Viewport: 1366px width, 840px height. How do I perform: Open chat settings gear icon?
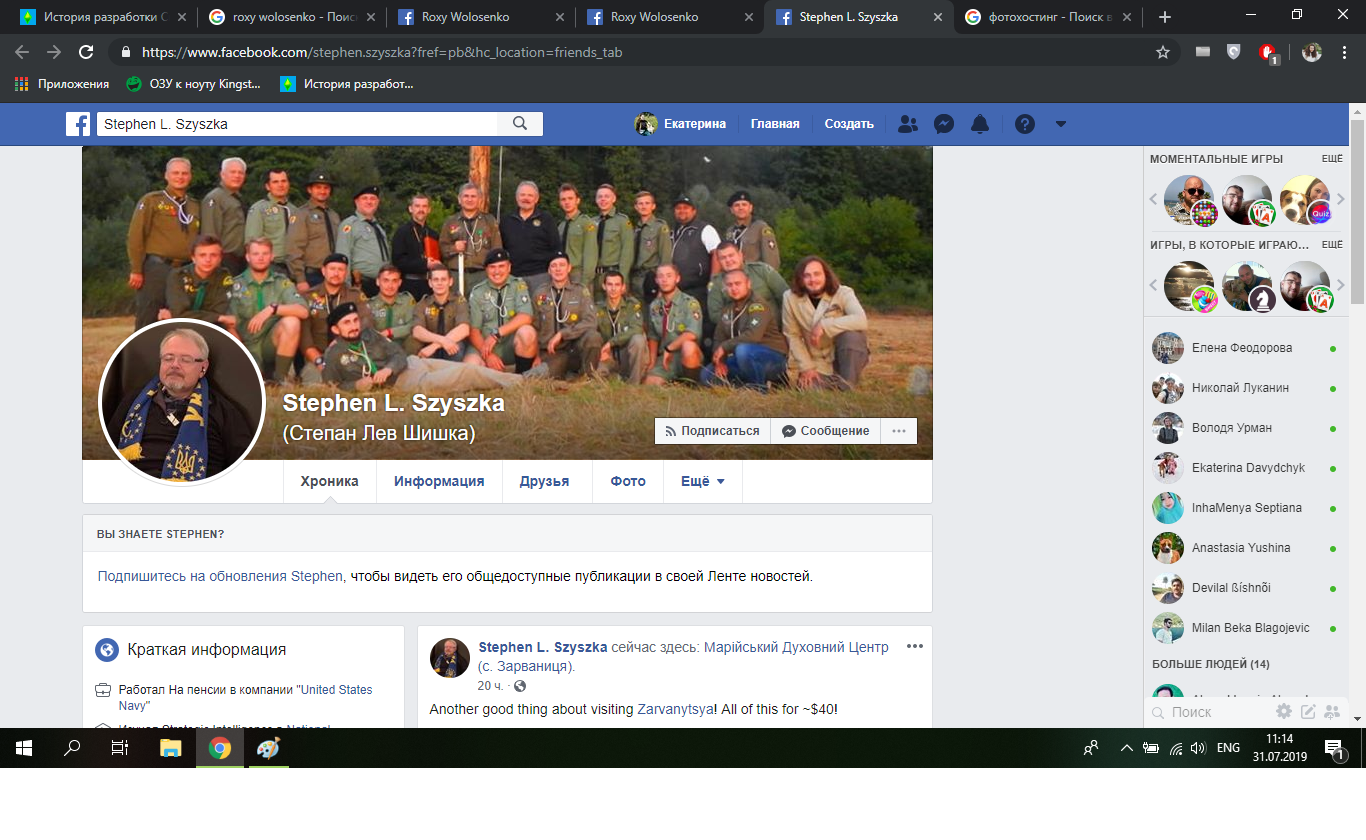(x=1284, y=712)
